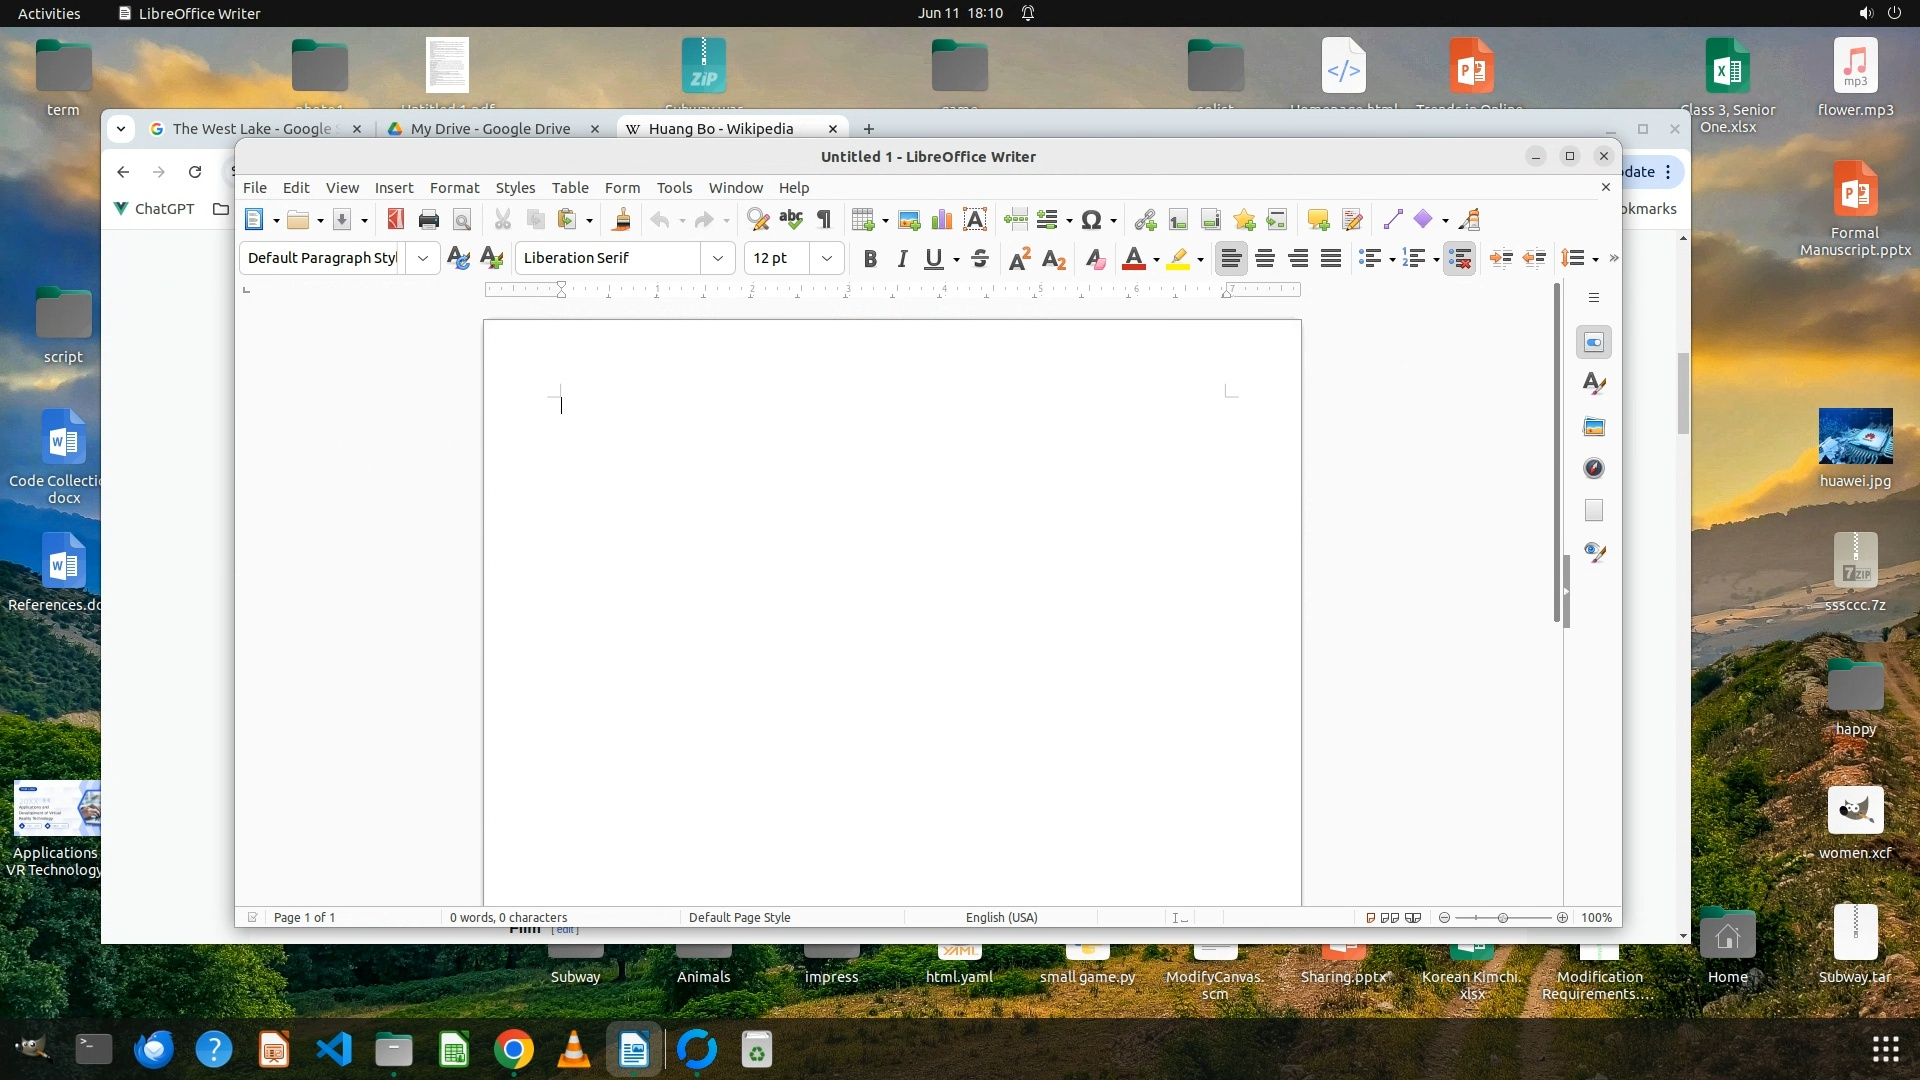This screenshot has width=1920, height=1080.
Task: Open the Format menu
Action: (454, 188)
